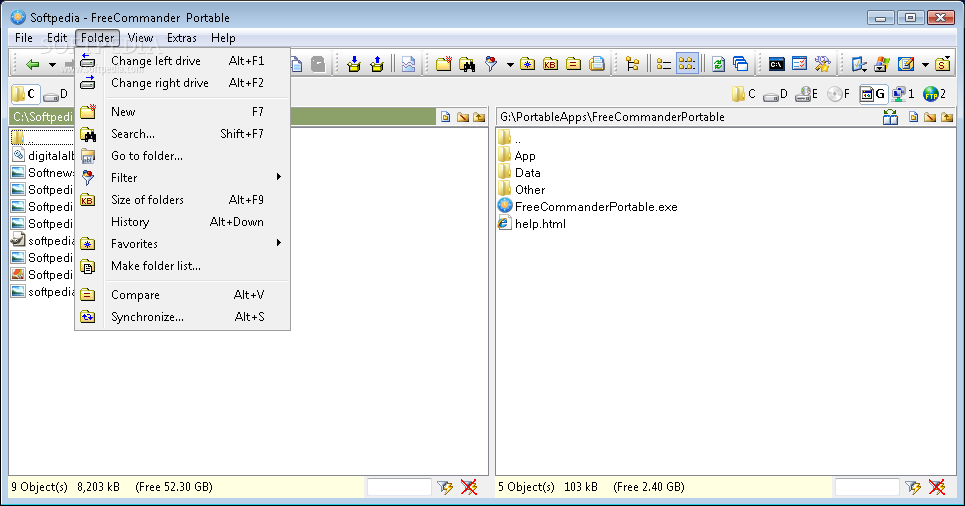Click the G:\PortableApps\FreeCommanderPortable path bar
The width and height of the screenshot is (965, 506).
tap(687, 117)
